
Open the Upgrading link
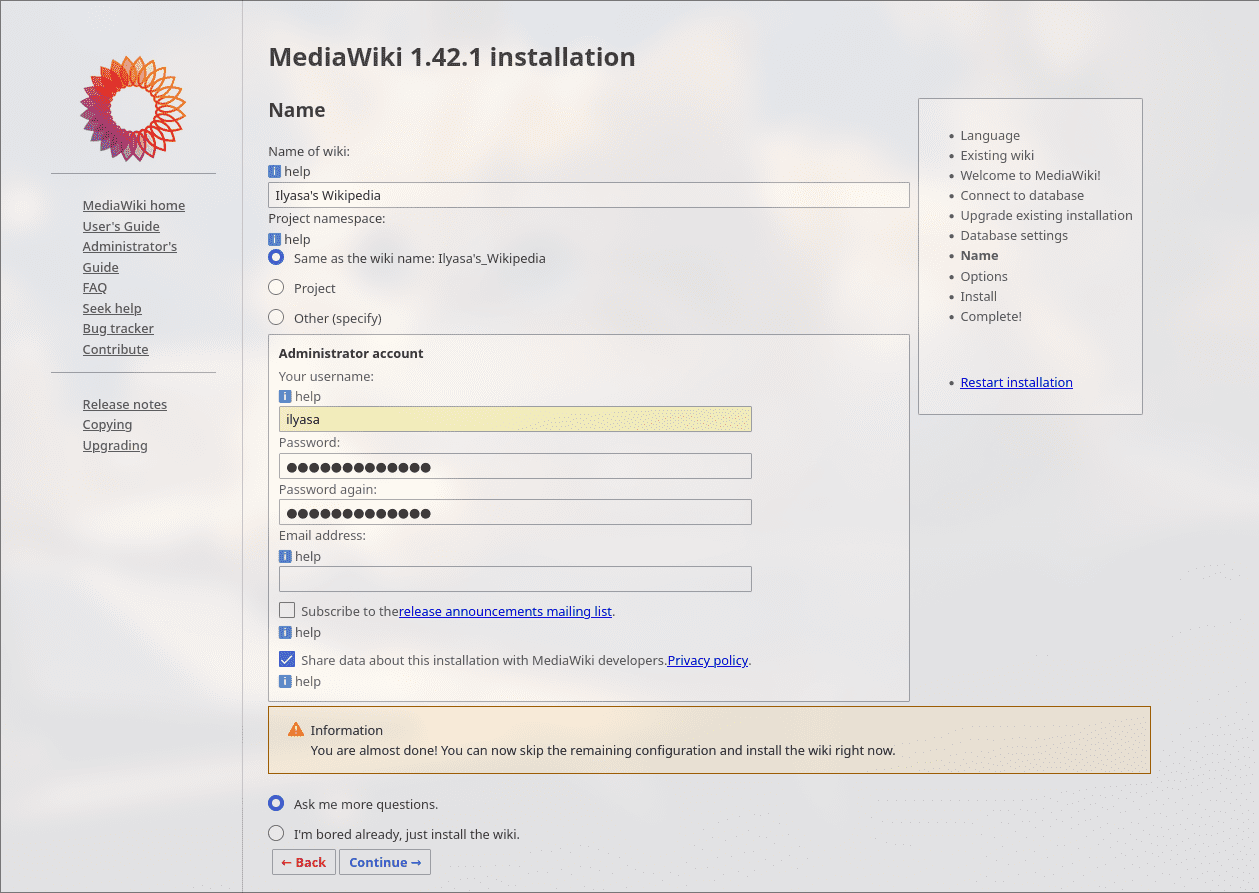coord(115,446)
